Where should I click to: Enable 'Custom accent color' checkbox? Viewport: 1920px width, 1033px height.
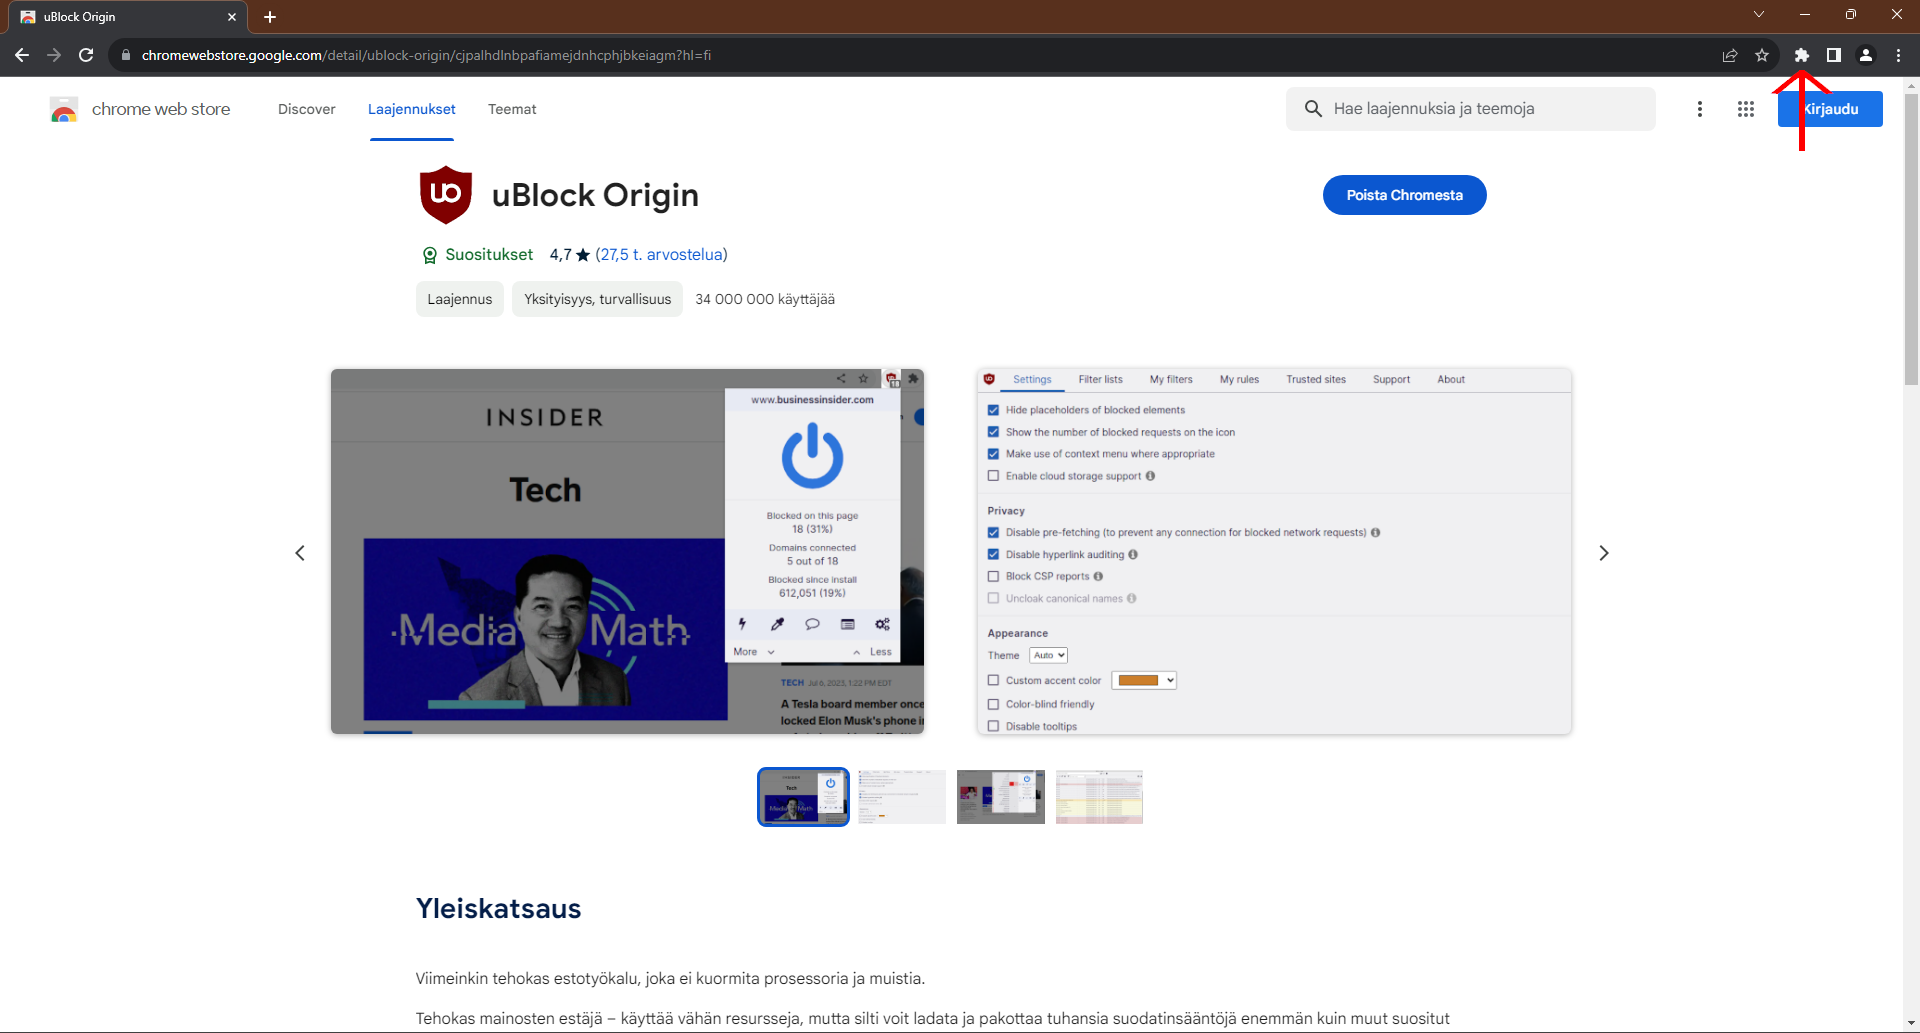point(993,681)
